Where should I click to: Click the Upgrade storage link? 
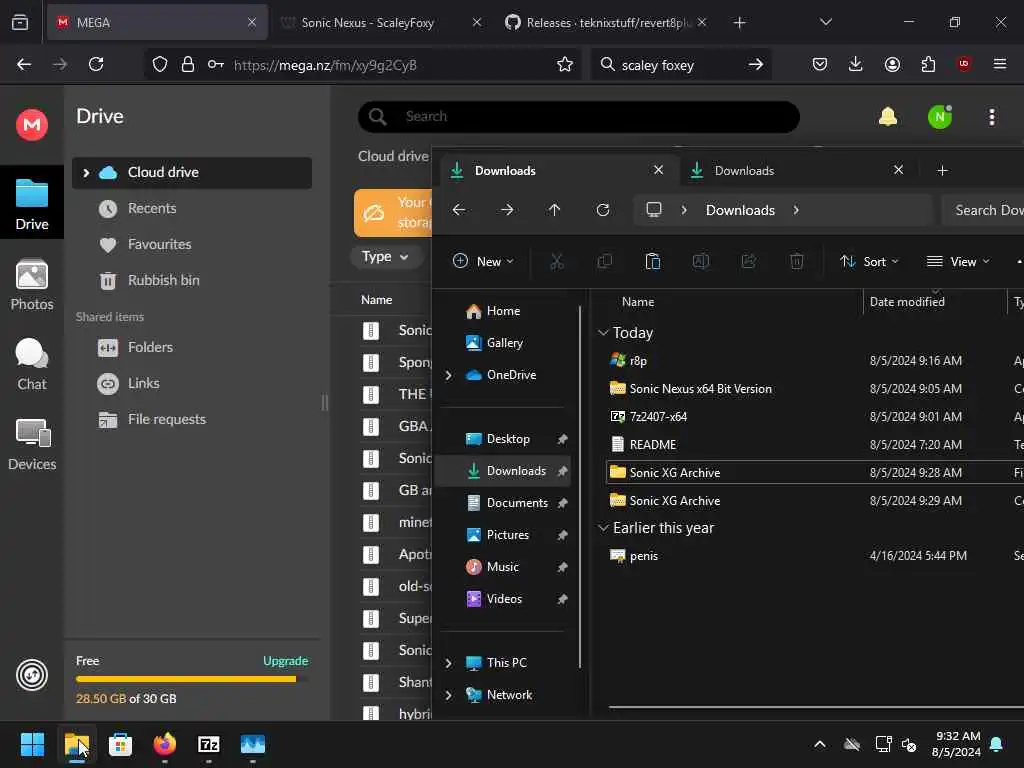click(285, 661)
